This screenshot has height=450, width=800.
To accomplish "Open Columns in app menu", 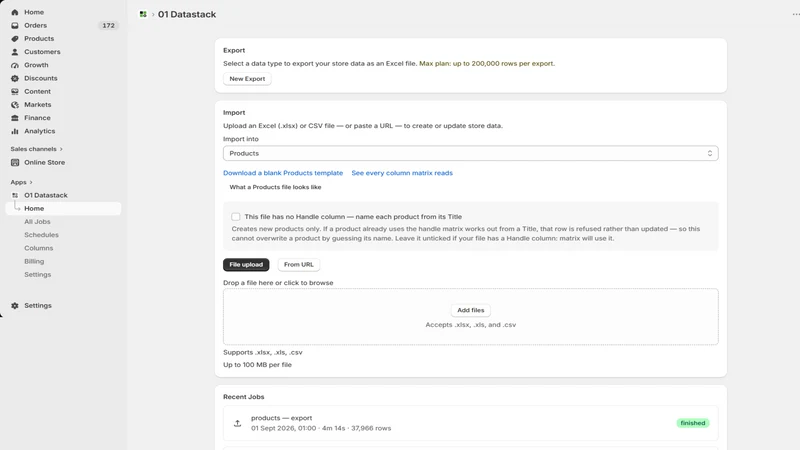I will tap(39, 248).
